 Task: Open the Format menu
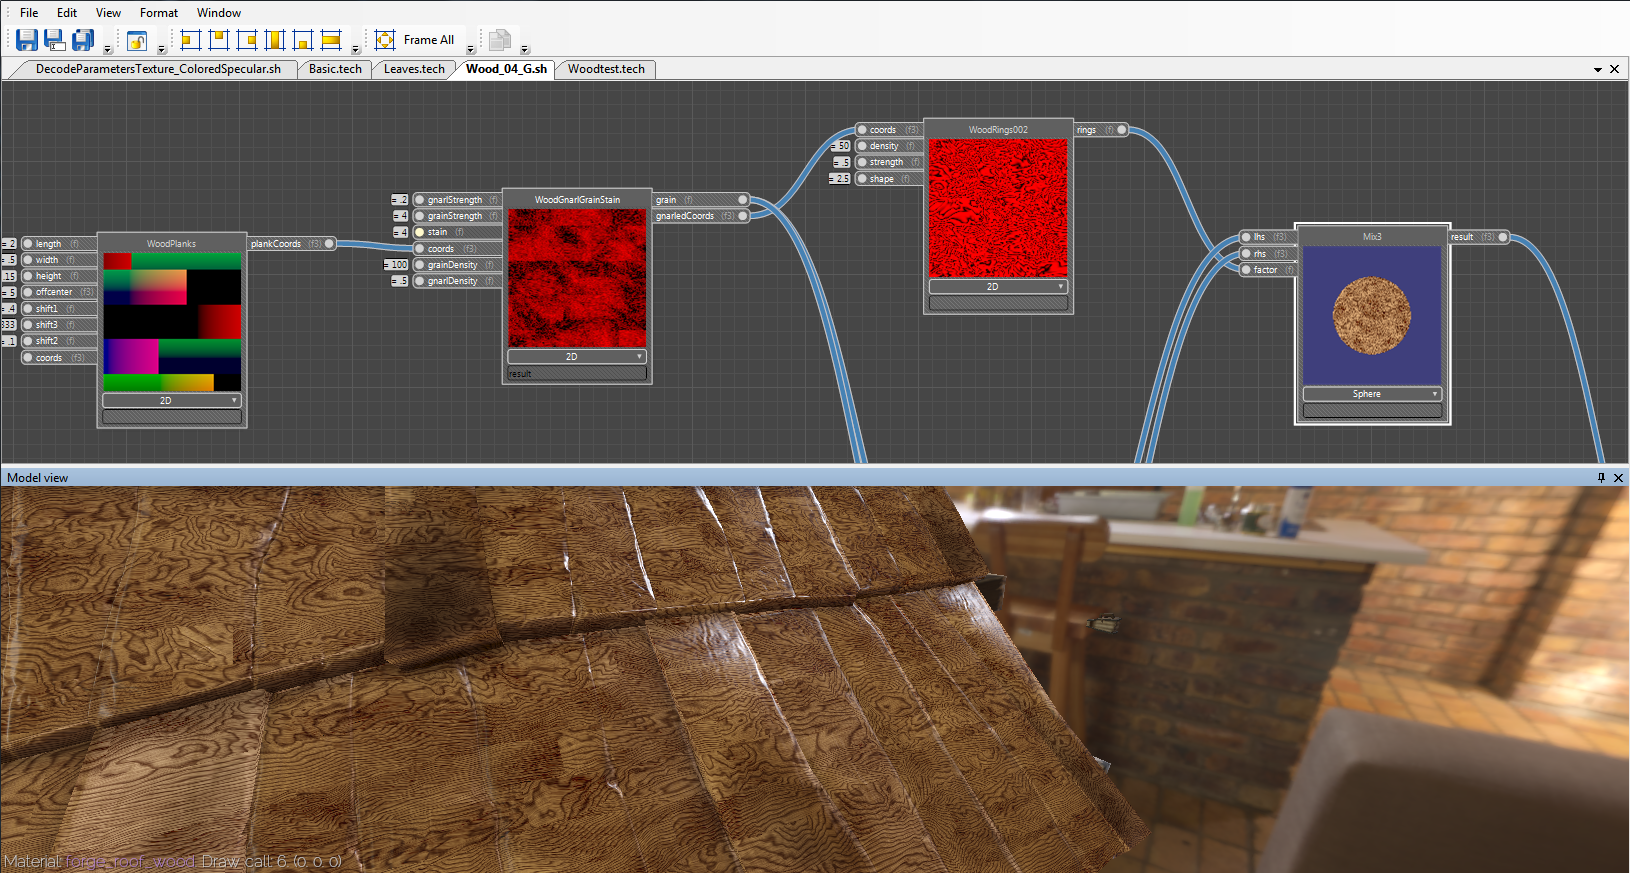tap(159, 13)
